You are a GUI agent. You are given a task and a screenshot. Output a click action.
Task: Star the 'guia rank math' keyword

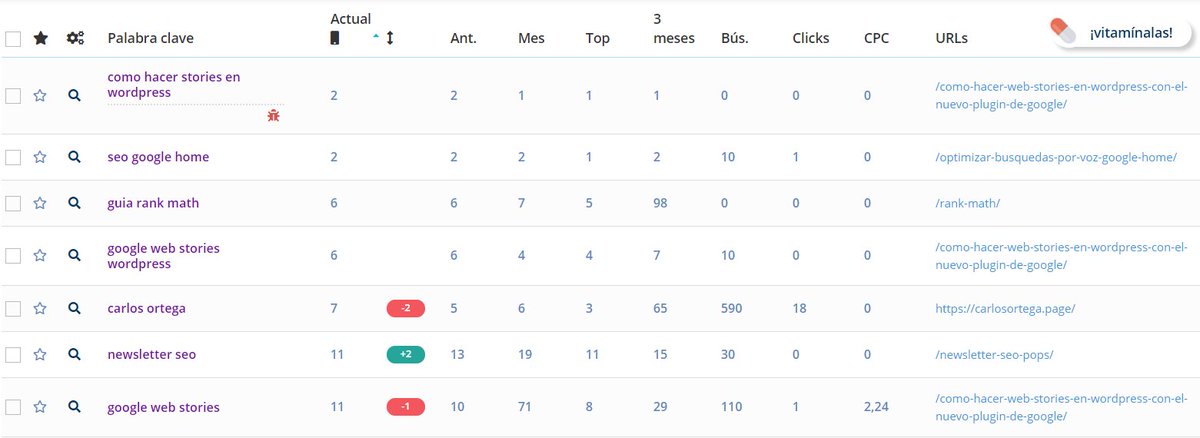click(x=40, y=203)
